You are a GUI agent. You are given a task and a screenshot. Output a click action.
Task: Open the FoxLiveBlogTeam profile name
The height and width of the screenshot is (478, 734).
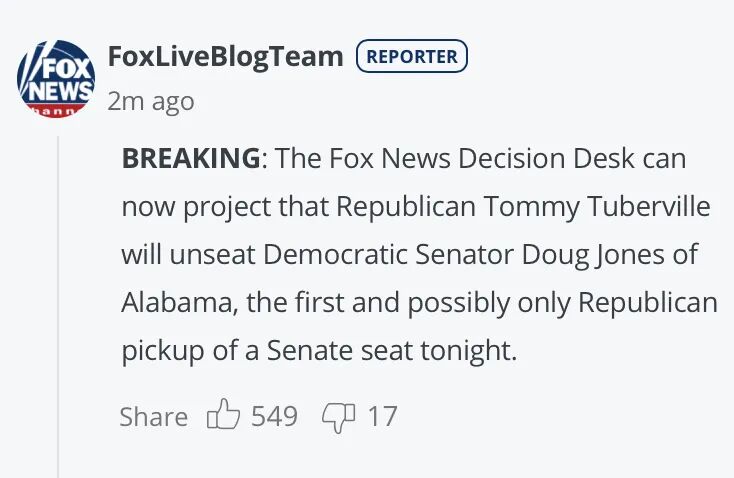pyautogui.click(x=225, y=56)
